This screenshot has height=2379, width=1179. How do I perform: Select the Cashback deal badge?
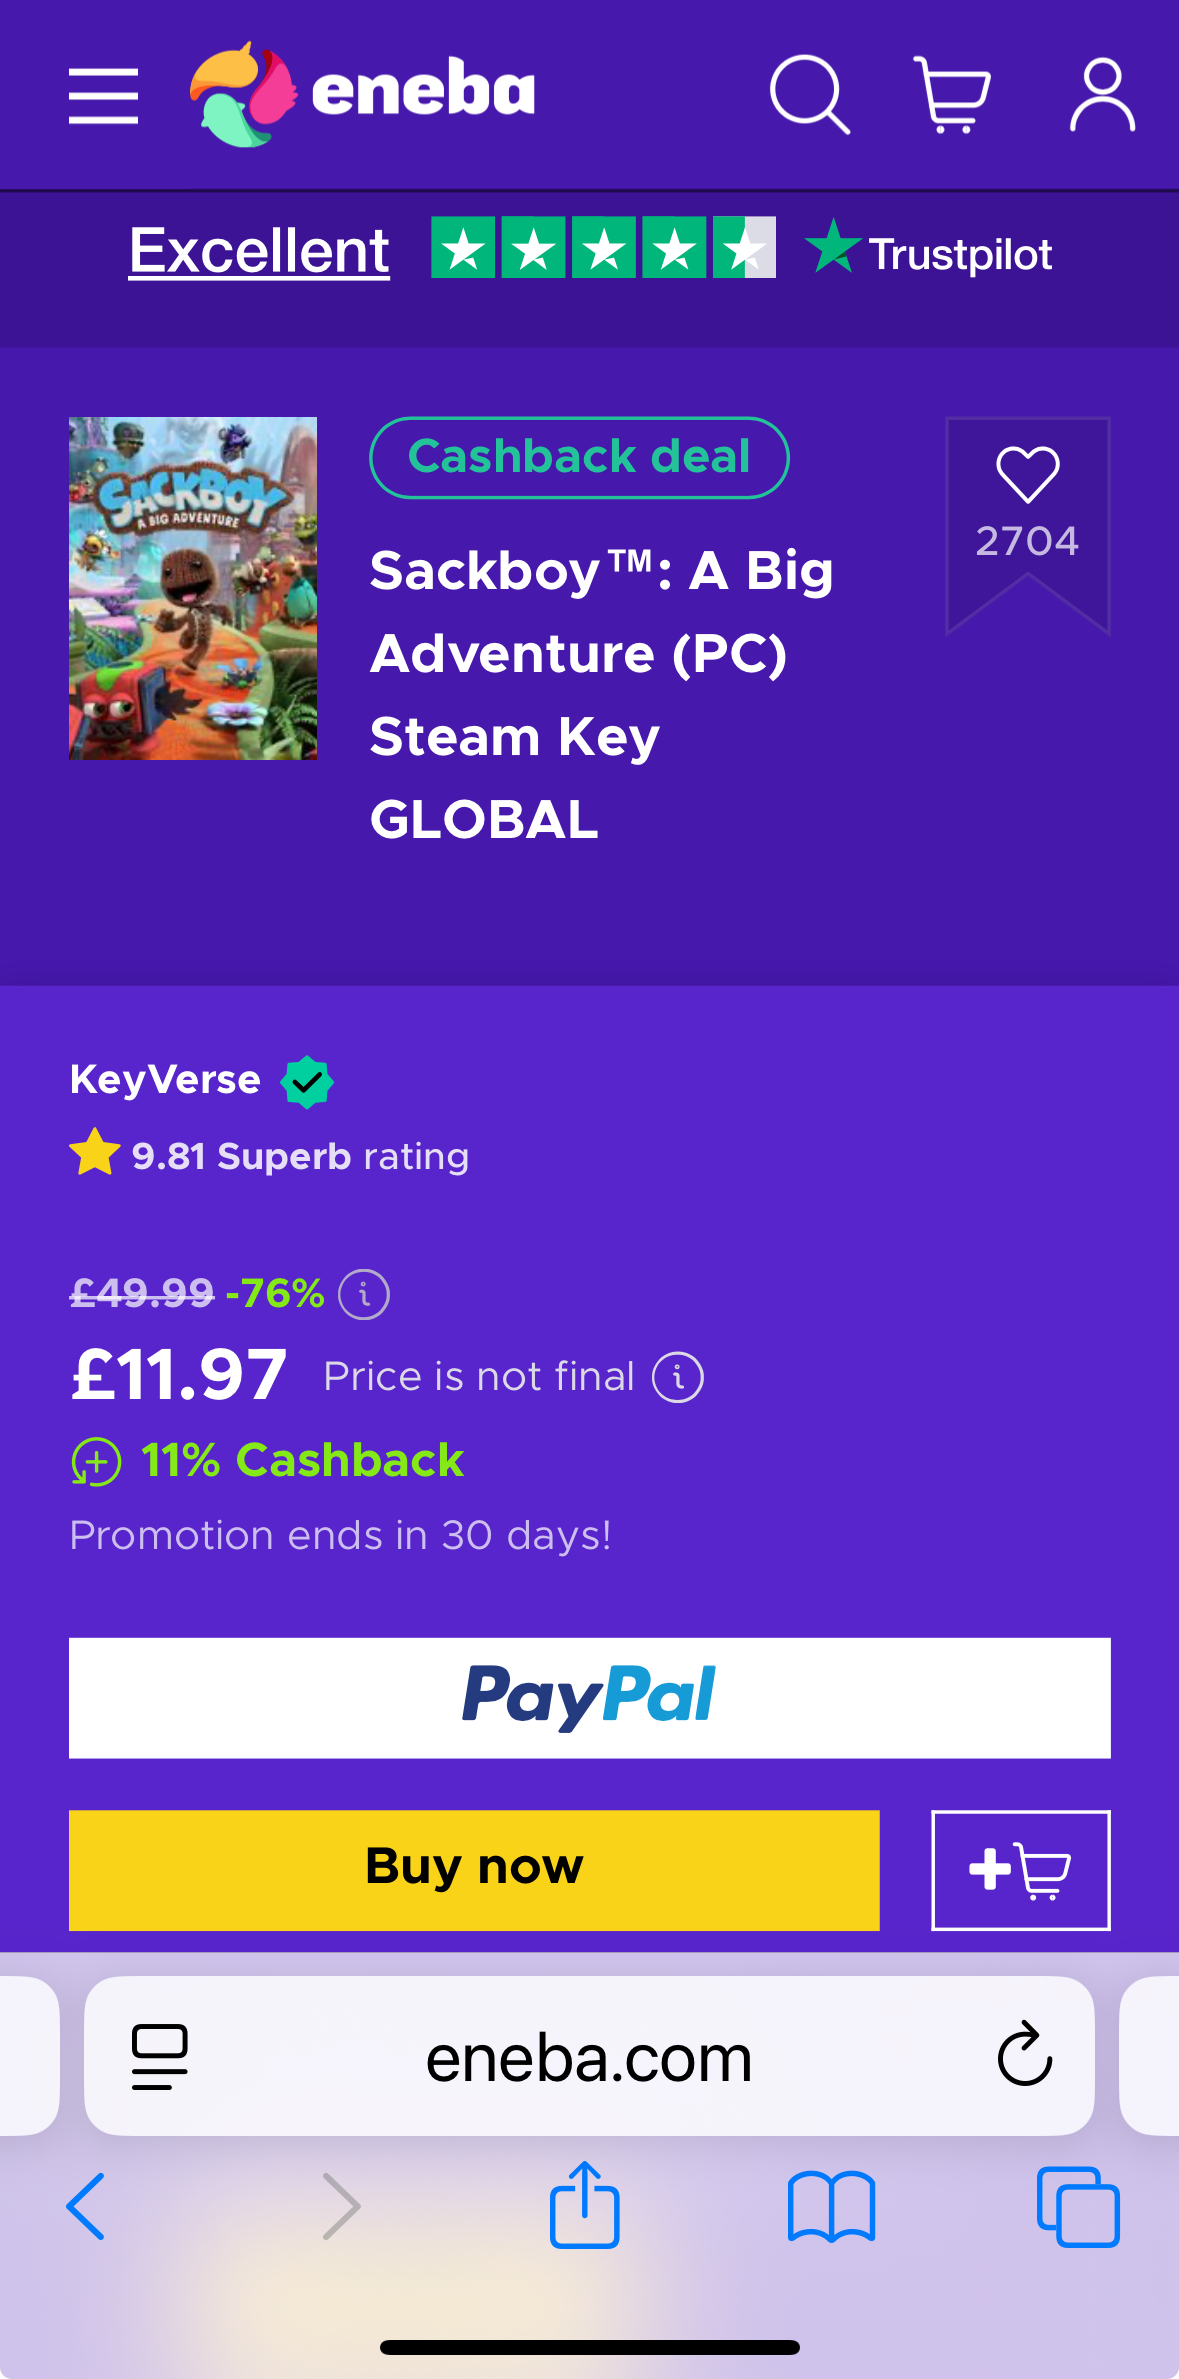click(x=579, y=457)
